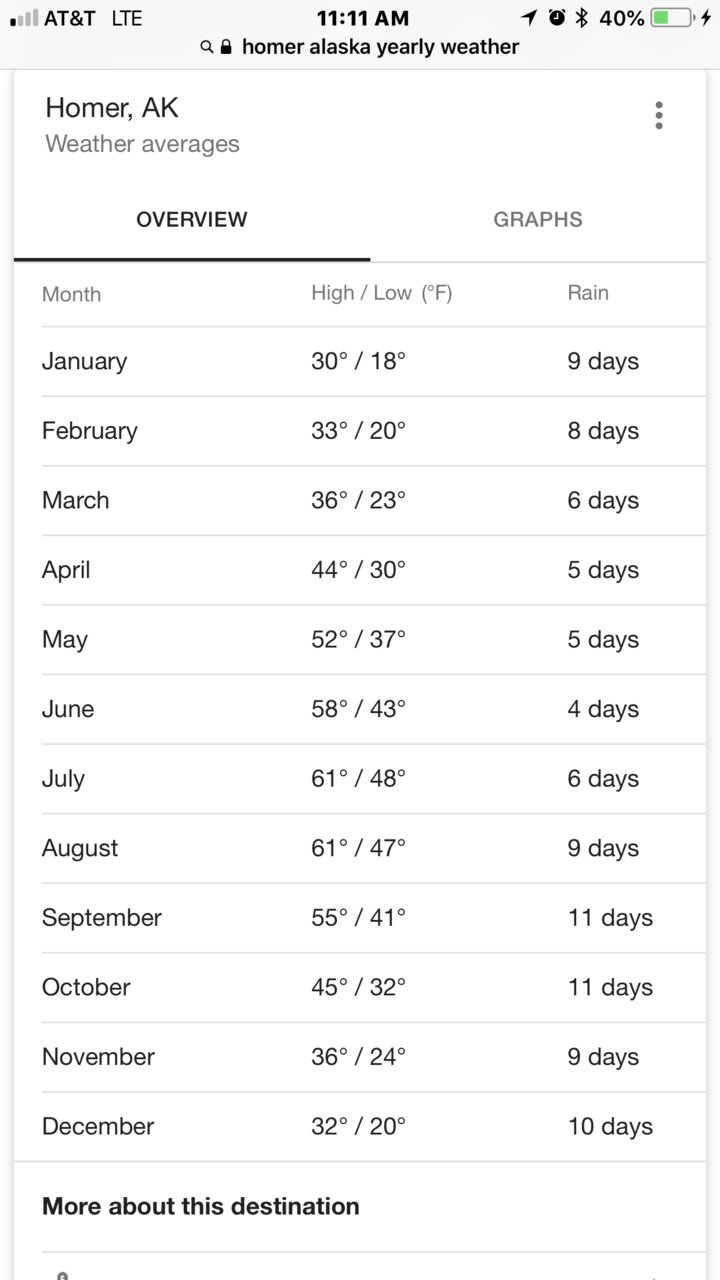The width and height of the screenshot is (720, 1280).
Task: Tap the cellular signal bars icon
Action: [24, 18]
